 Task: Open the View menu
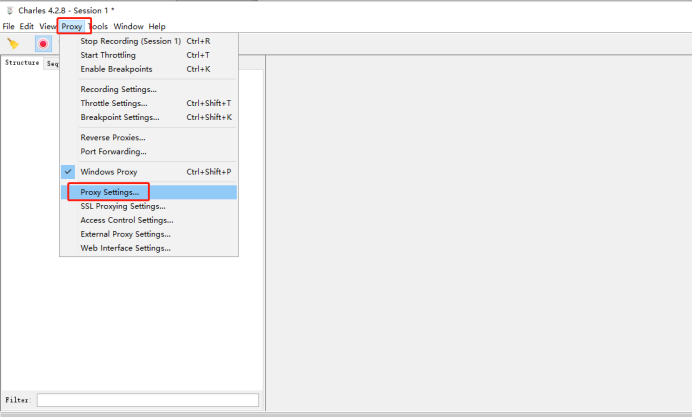coord(47,27)
